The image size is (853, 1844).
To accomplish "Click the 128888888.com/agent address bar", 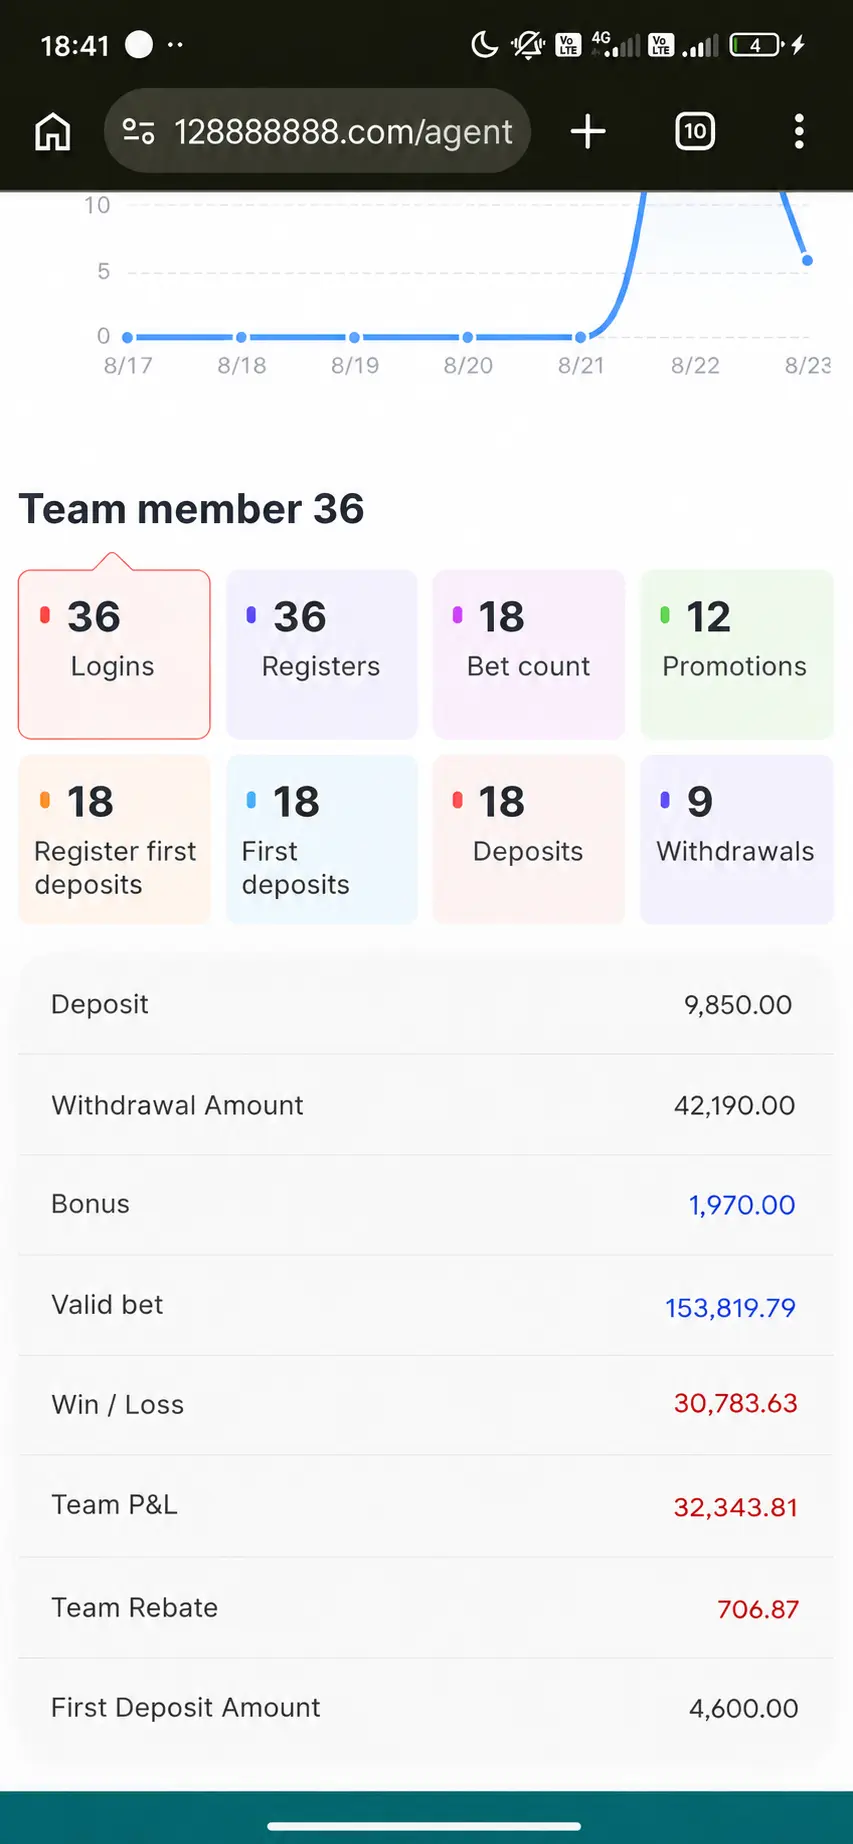I will coord(317,131).
